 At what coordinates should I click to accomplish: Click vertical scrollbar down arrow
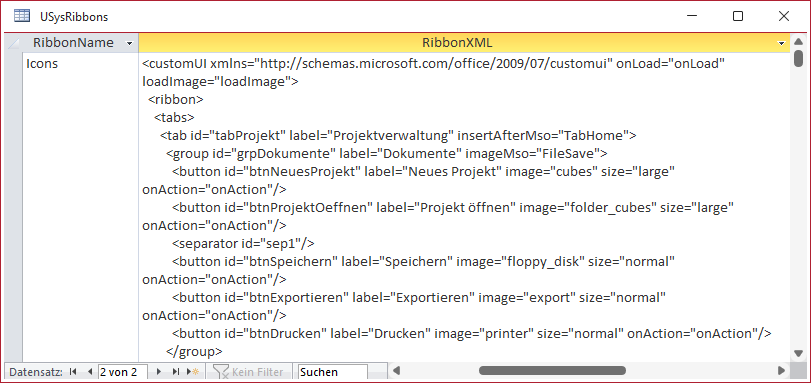tap(799, 353)
